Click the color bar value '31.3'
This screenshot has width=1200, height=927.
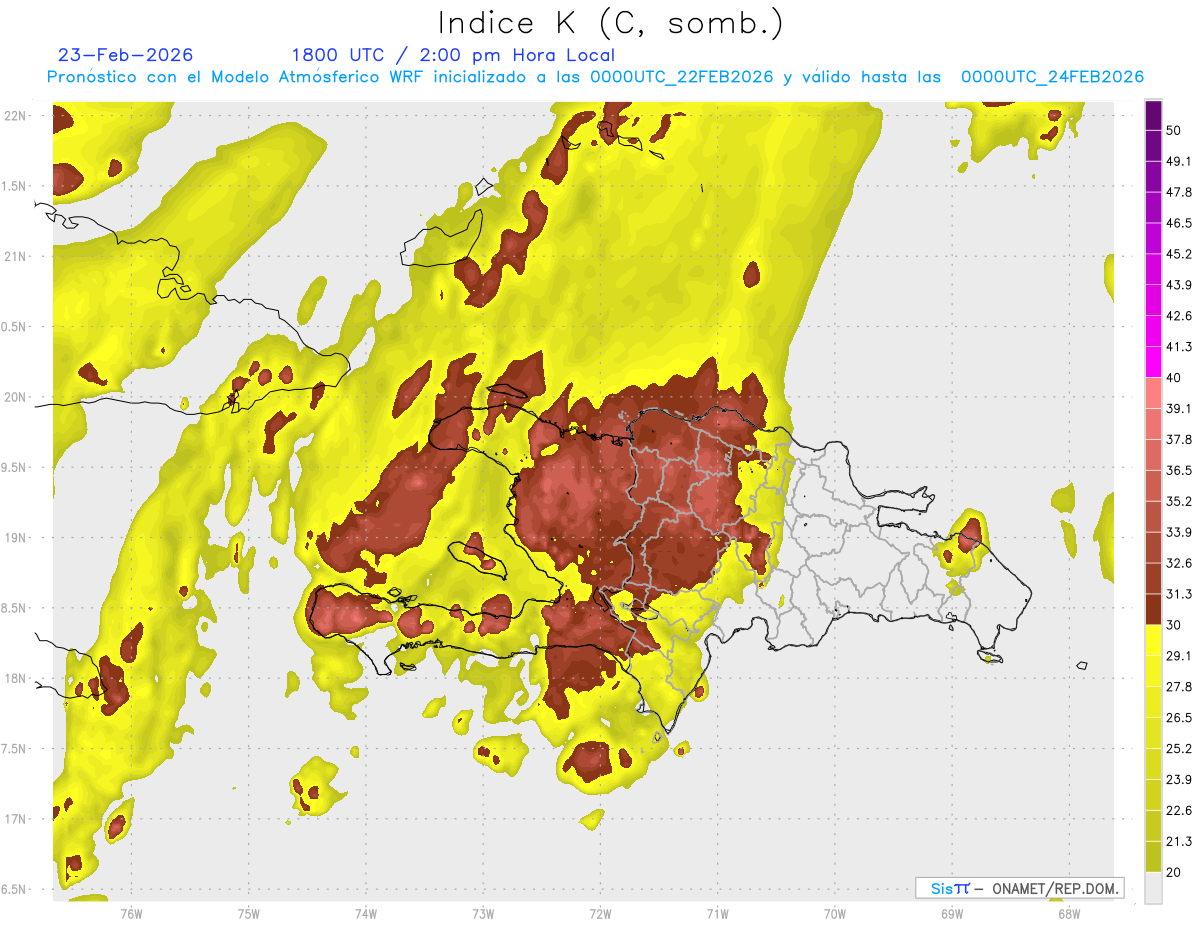point(1179,594)
